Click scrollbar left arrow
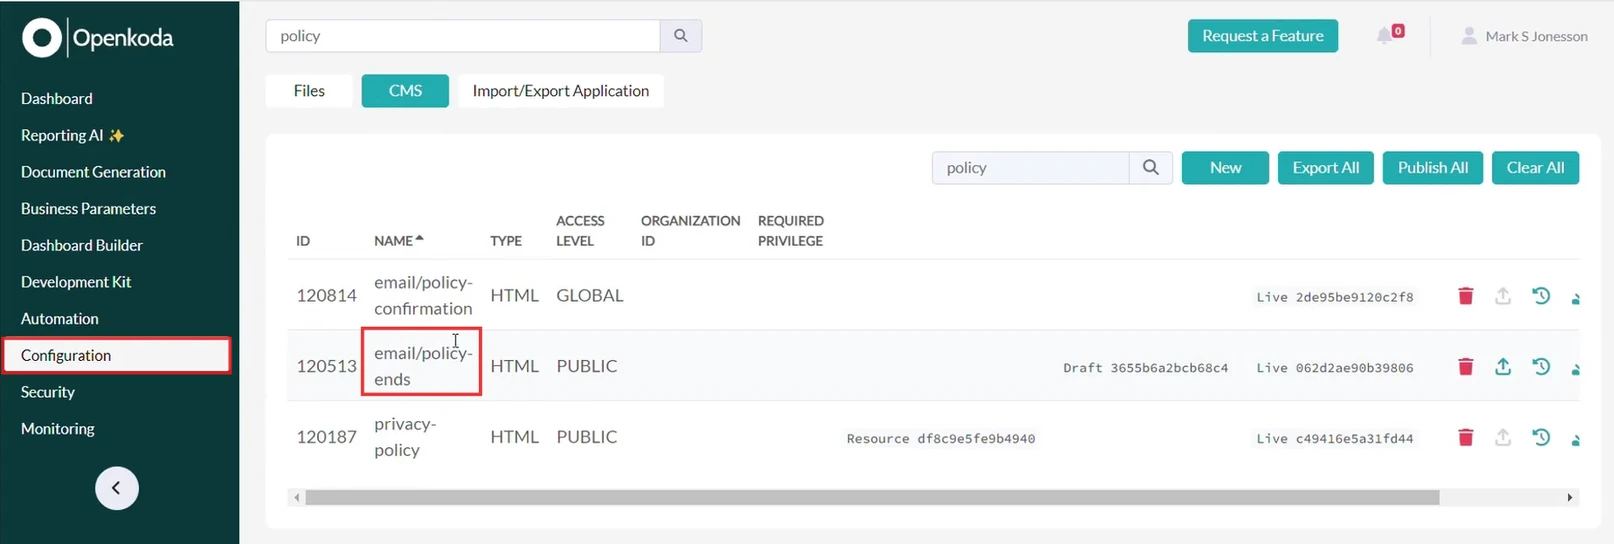The width and height of the screenshot is (1614, 544). click(296, 497)
